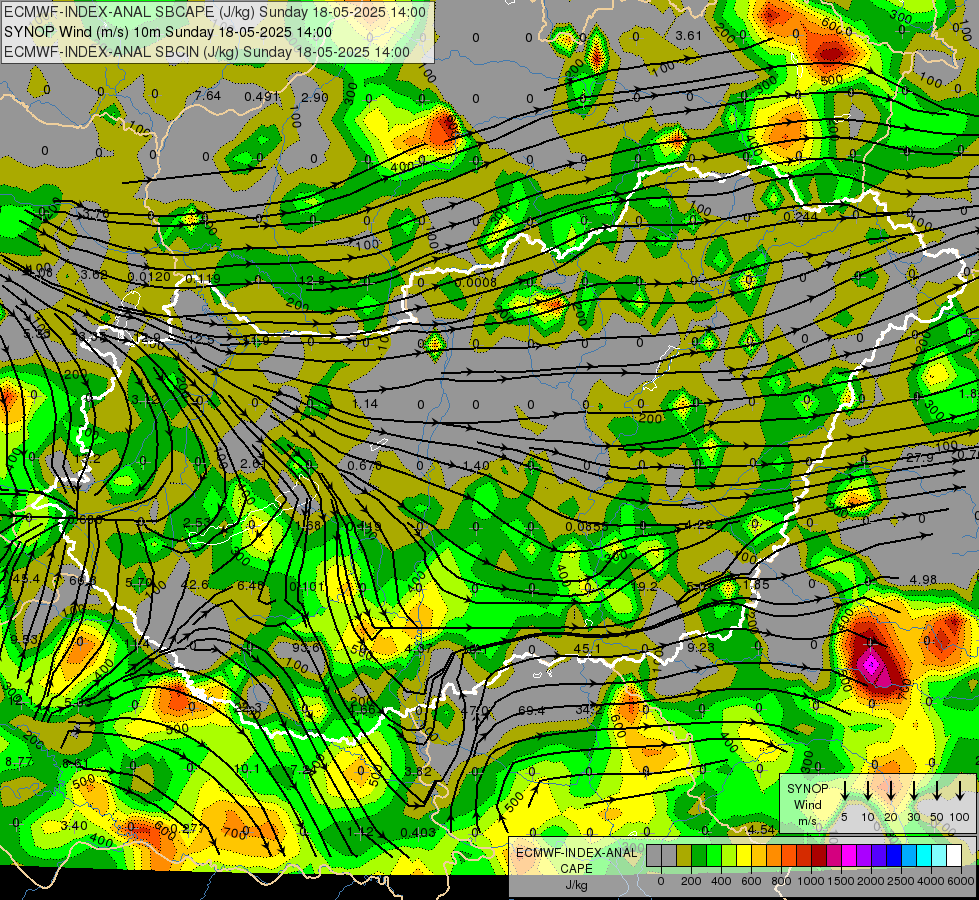Pick the bright magenta swatch in CAPE legend
The width and height of the screenshot is (979, 900).
849,856
